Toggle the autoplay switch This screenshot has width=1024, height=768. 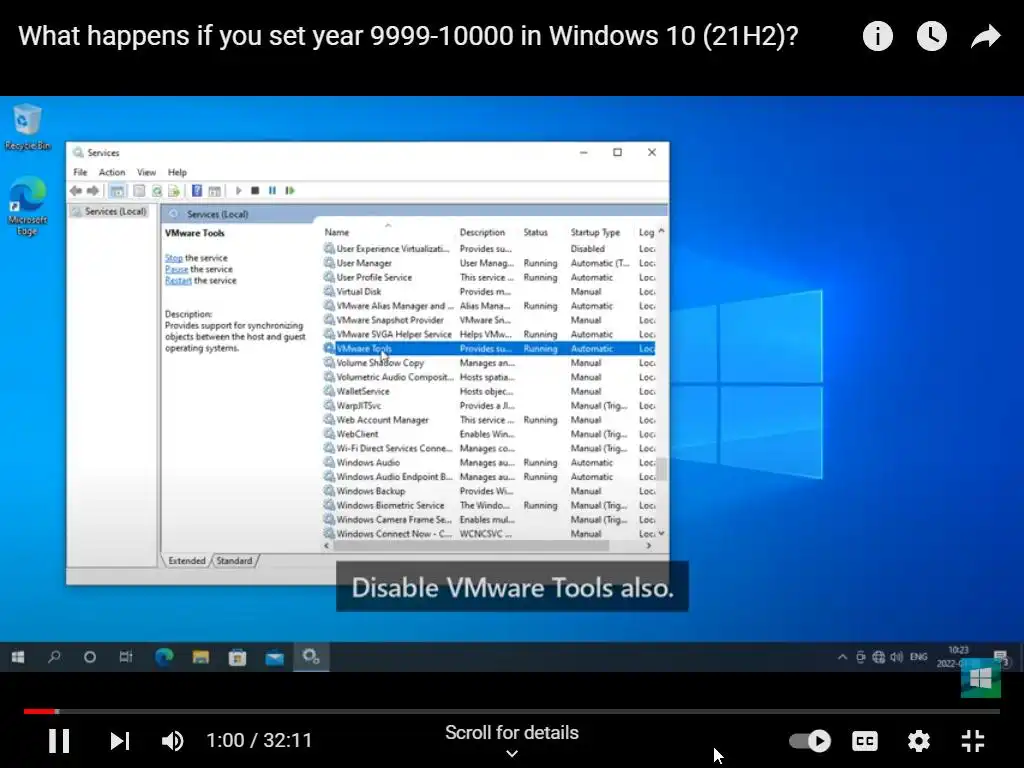coord(810,741)
